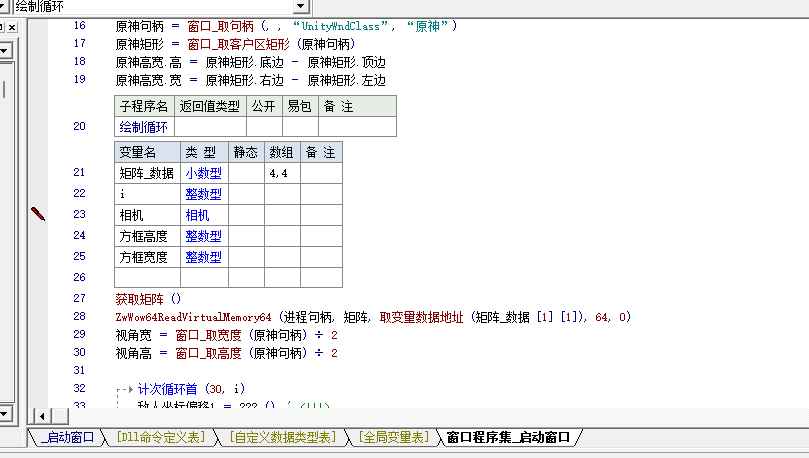Close the left side panel
Image resolution: width=809 pixels, height=458 pixels.
coord(12,27)
